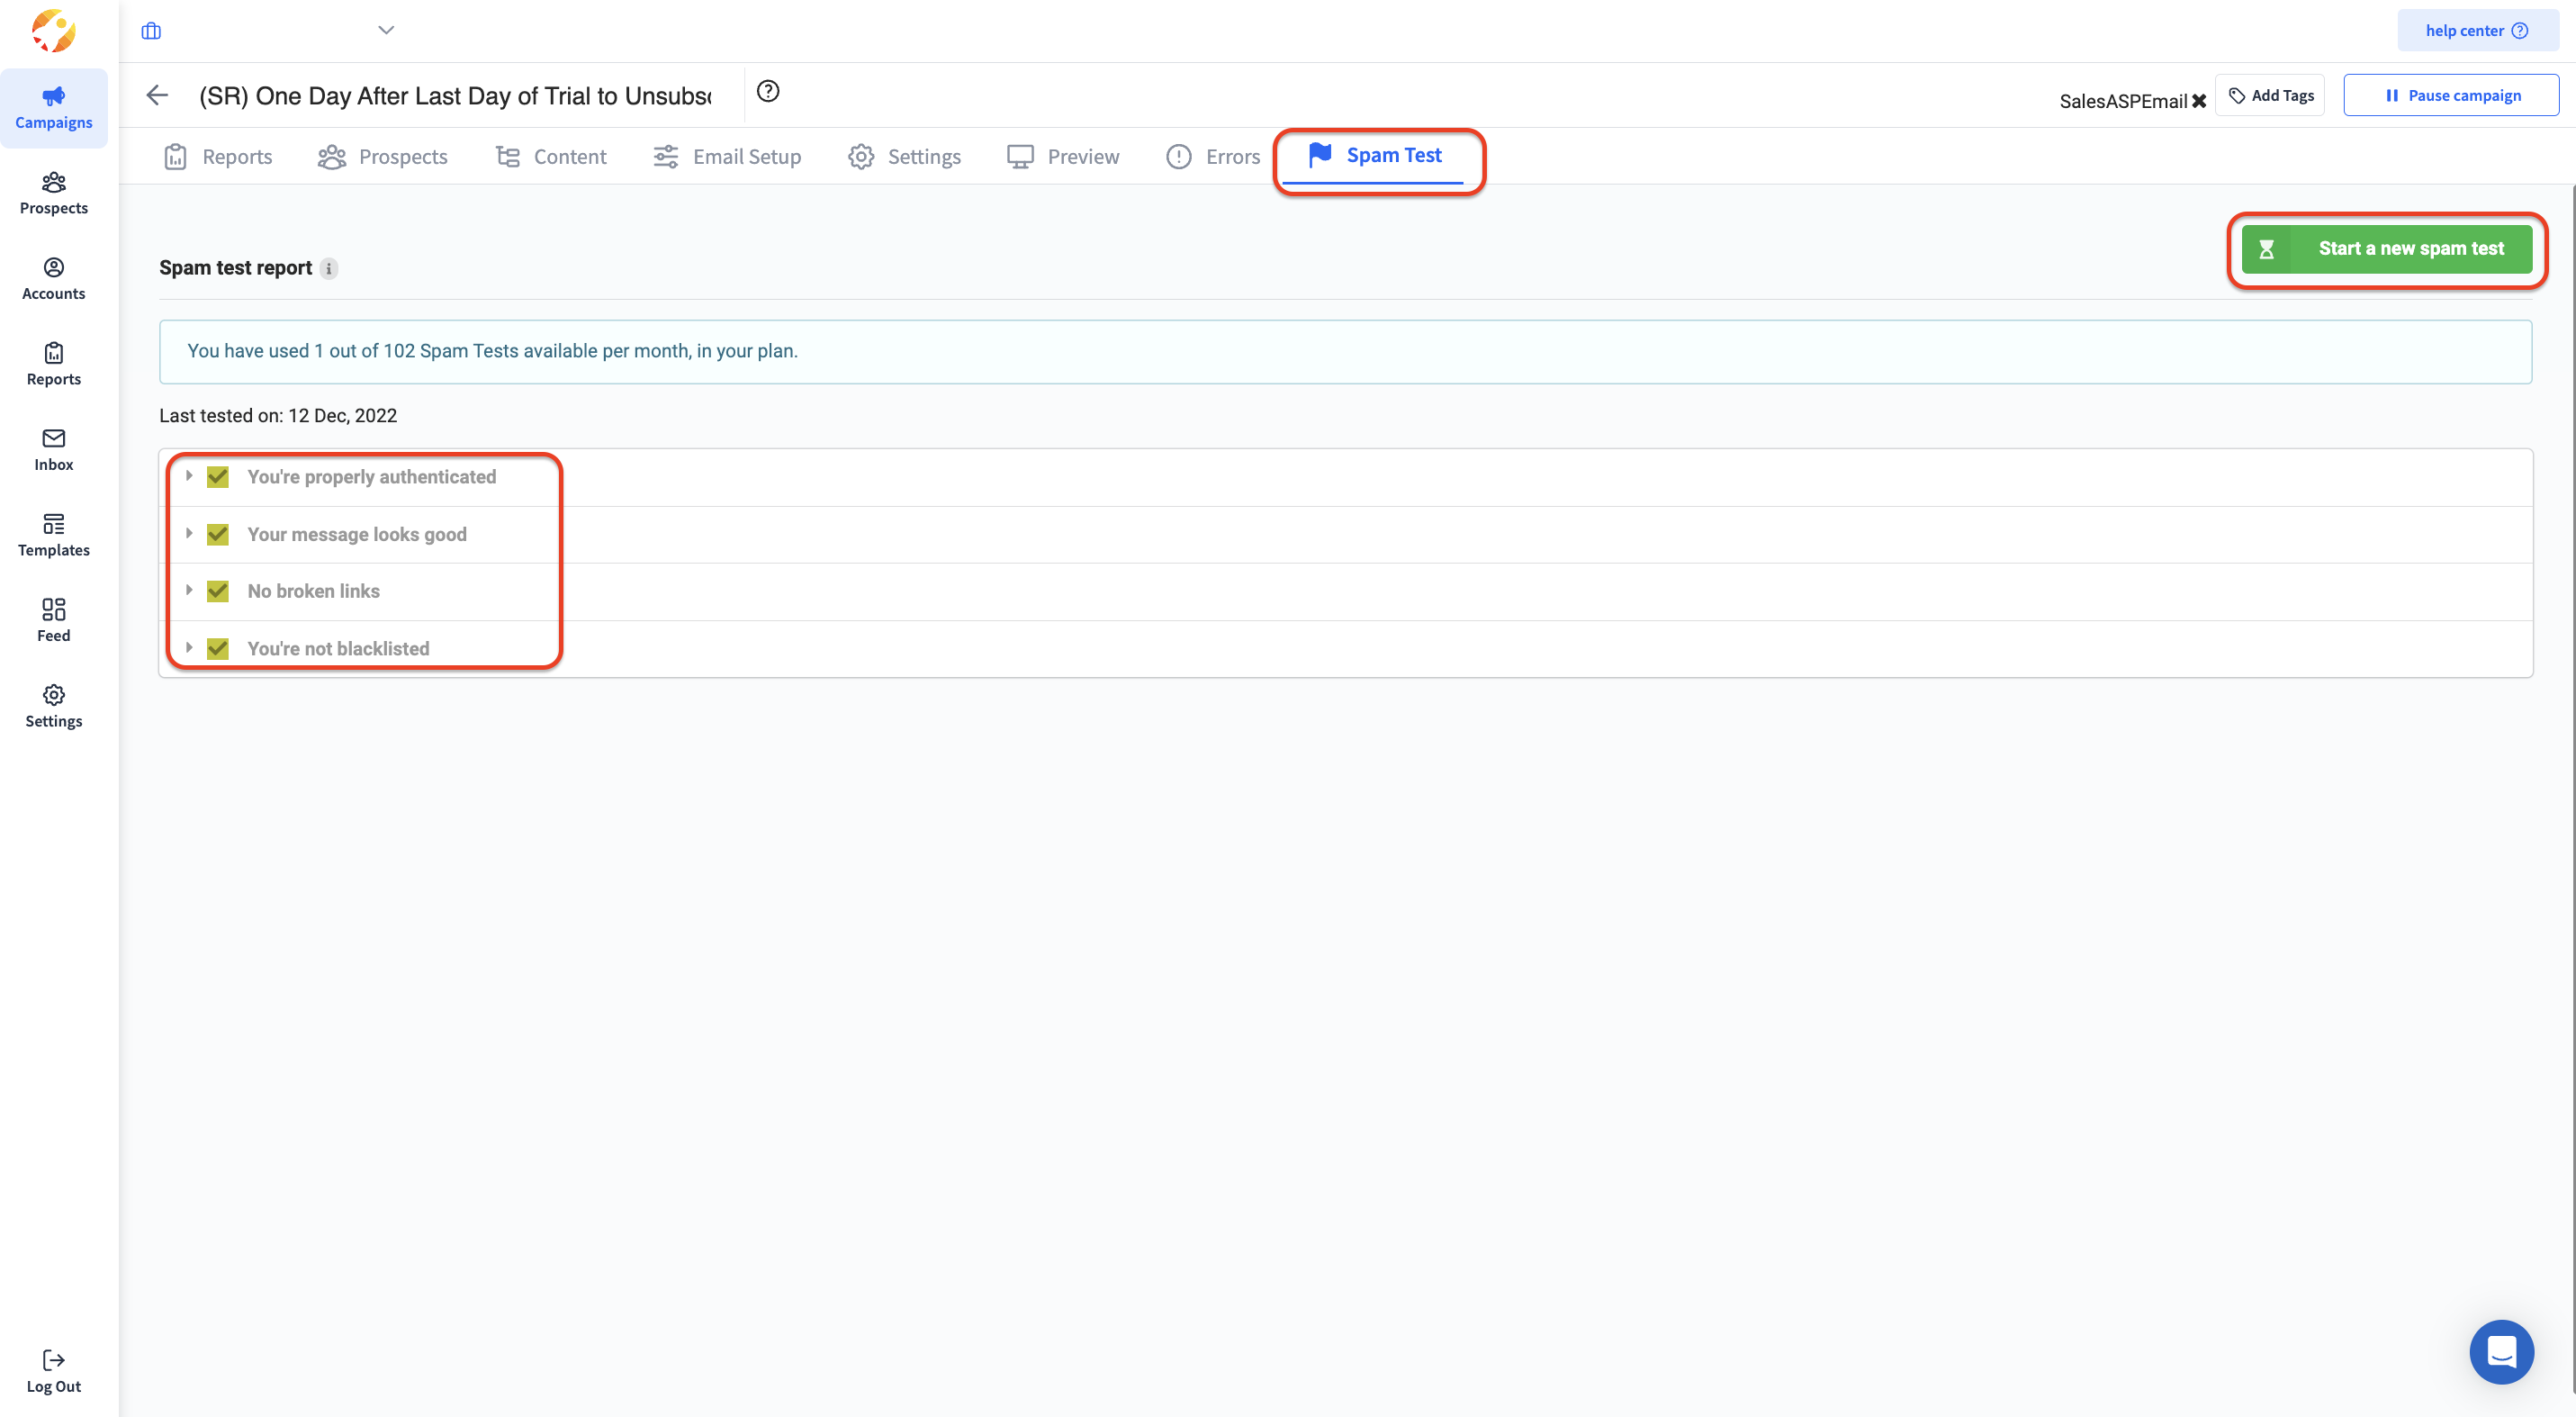This screenshot has width=2576, height=1417.
Task: Toggle the properly authenticated checkbox
Action: (218, 477)
